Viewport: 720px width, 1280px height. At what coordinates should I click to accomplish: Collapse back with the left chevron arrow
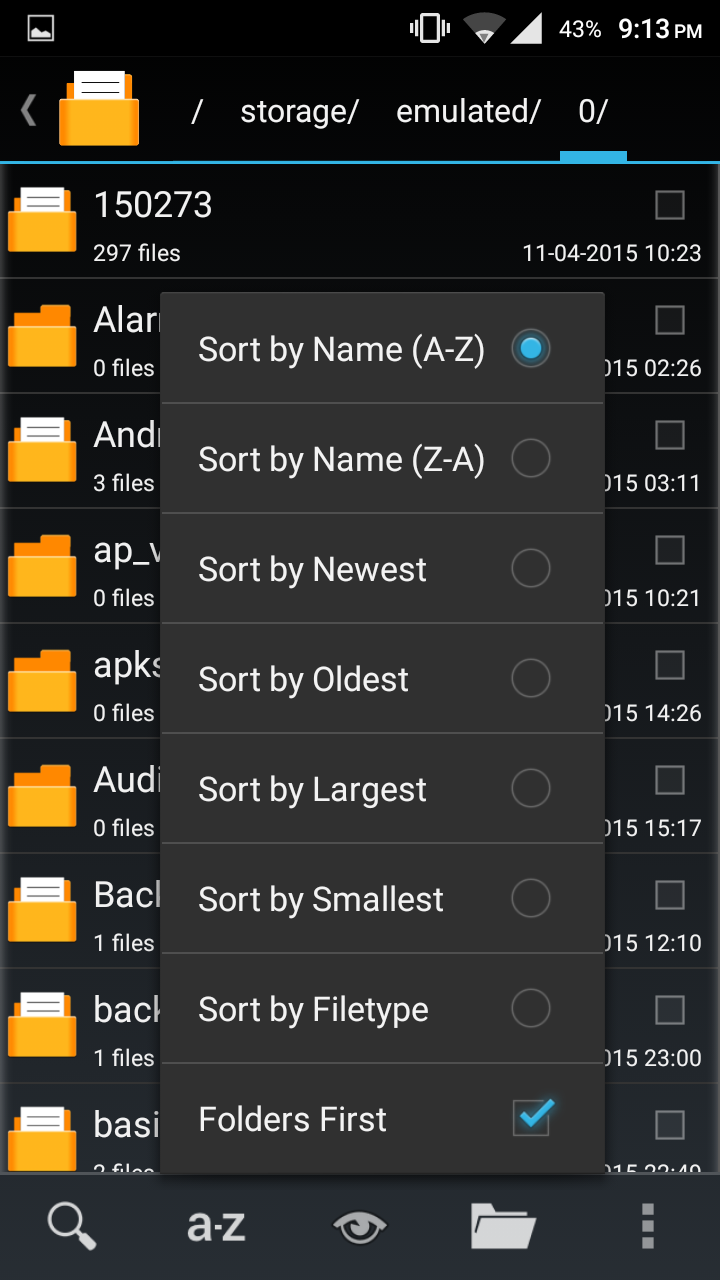[x=25, y=110]
